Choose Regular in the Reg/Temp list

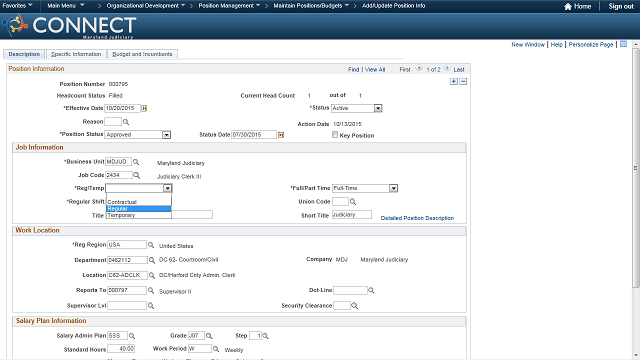(x=138, y=209)
